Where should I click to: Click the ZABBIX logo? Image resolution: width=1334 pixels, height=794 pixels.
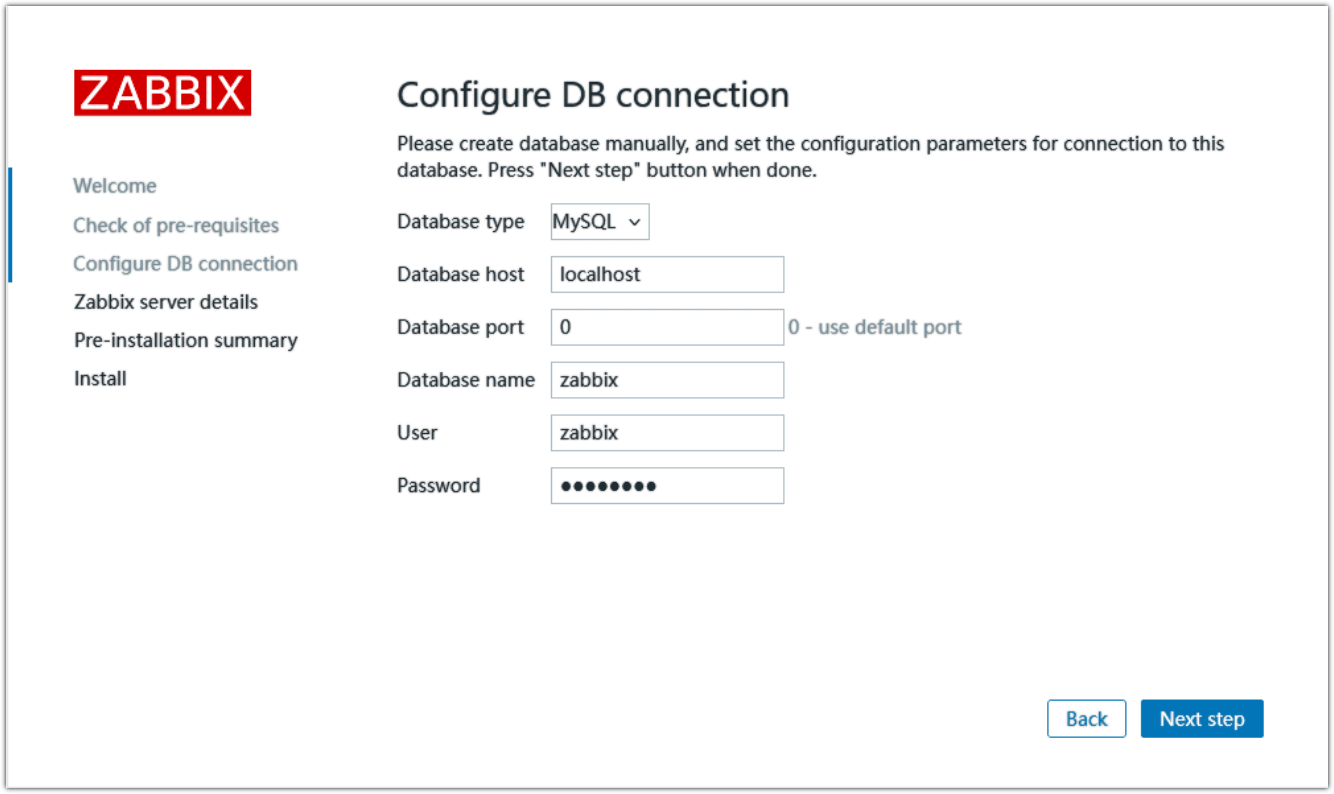point(162,93)
